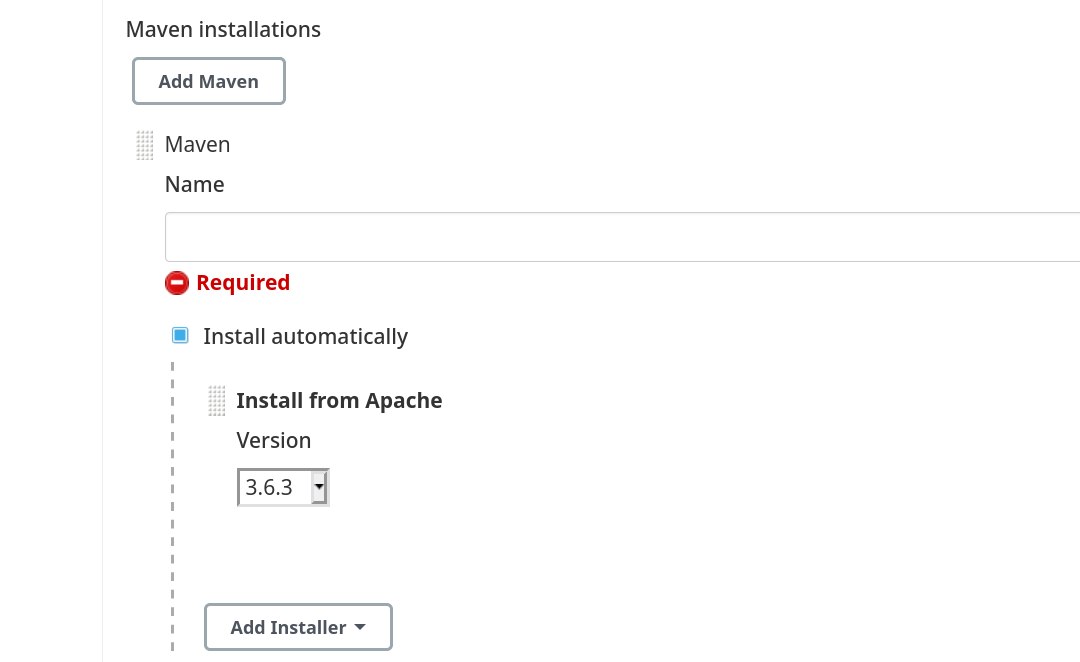Grab the drag handle beside Install from Apache

point(216,401)
